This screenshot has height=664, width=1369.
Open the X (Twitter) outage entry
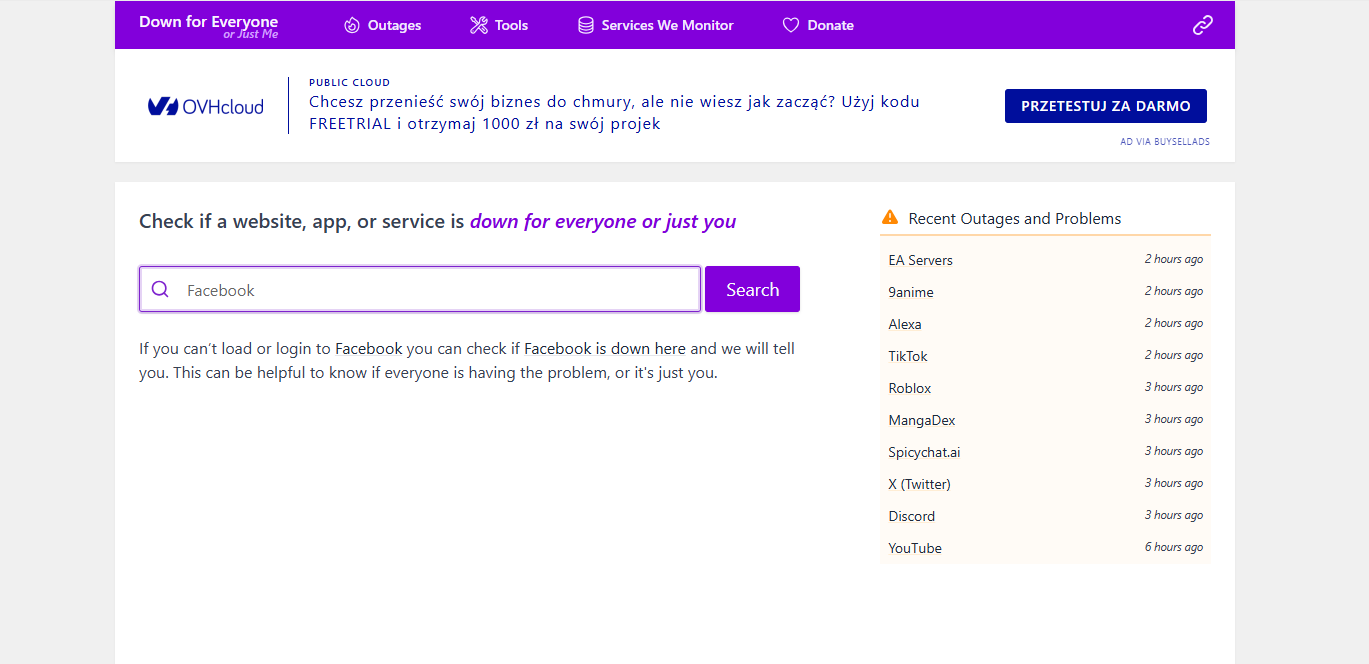click(919, 484)
